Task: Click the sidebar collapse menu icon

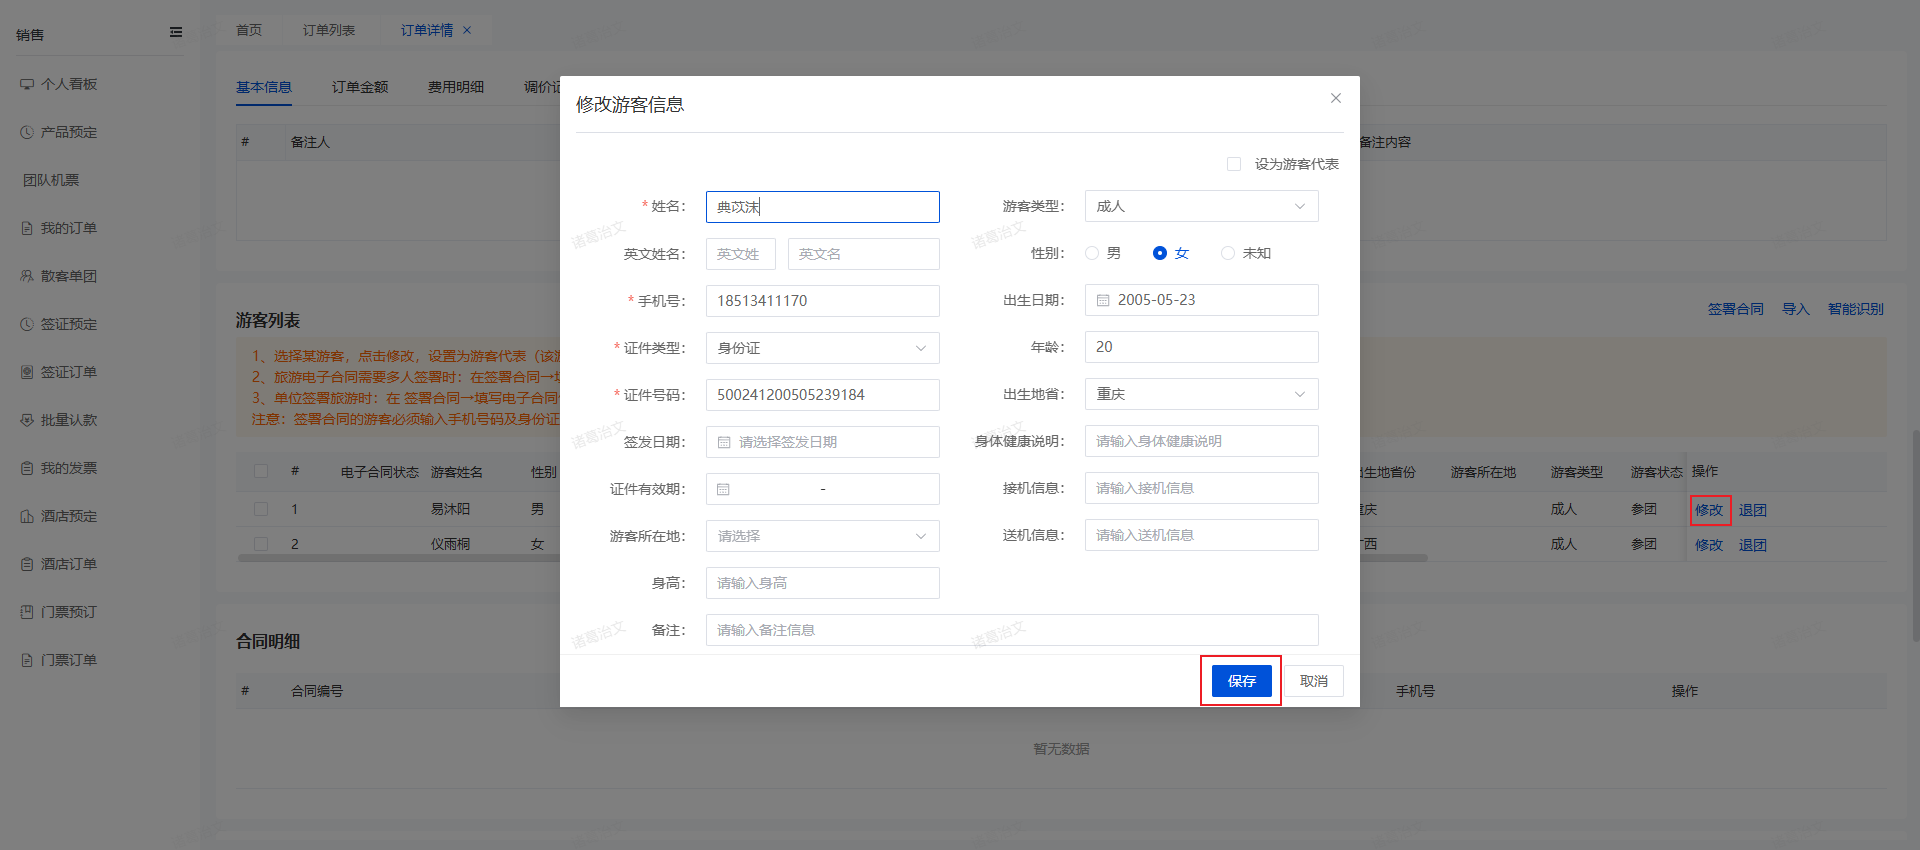Action: pyautogui.click(x=176, y=33)
